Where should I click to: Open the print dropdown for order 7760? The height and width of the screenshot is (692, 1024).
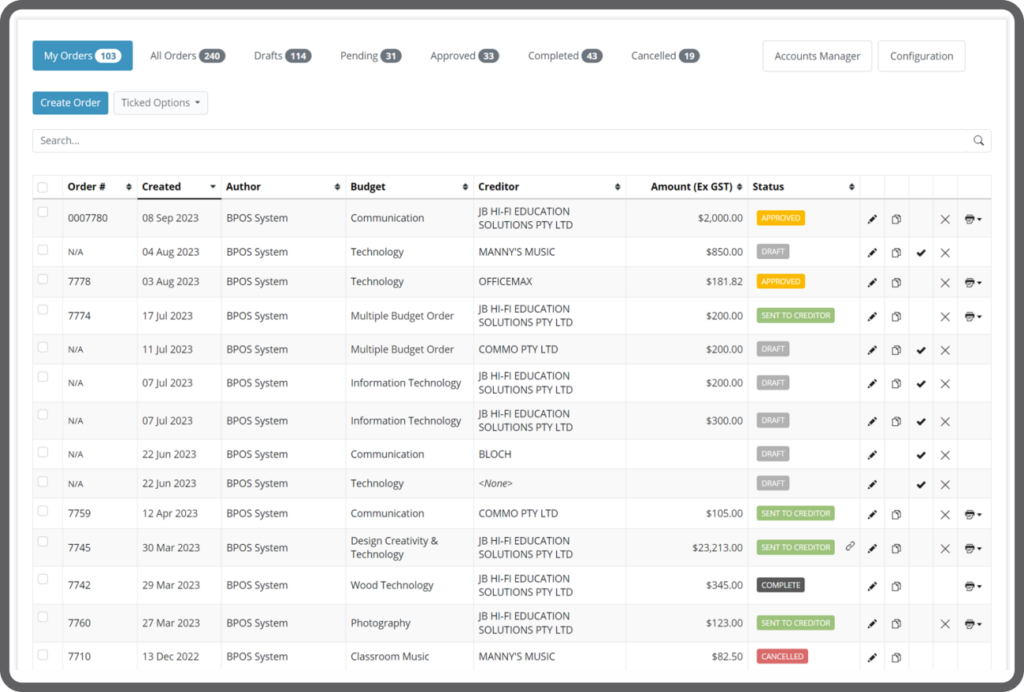click(x=972, y=624)
